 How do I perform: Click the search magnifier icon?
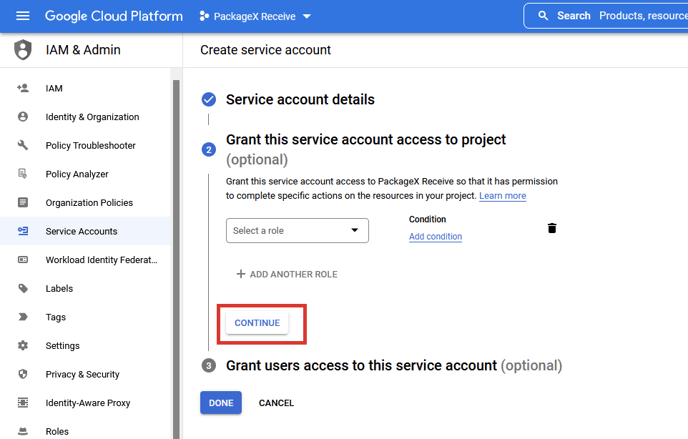543,16
